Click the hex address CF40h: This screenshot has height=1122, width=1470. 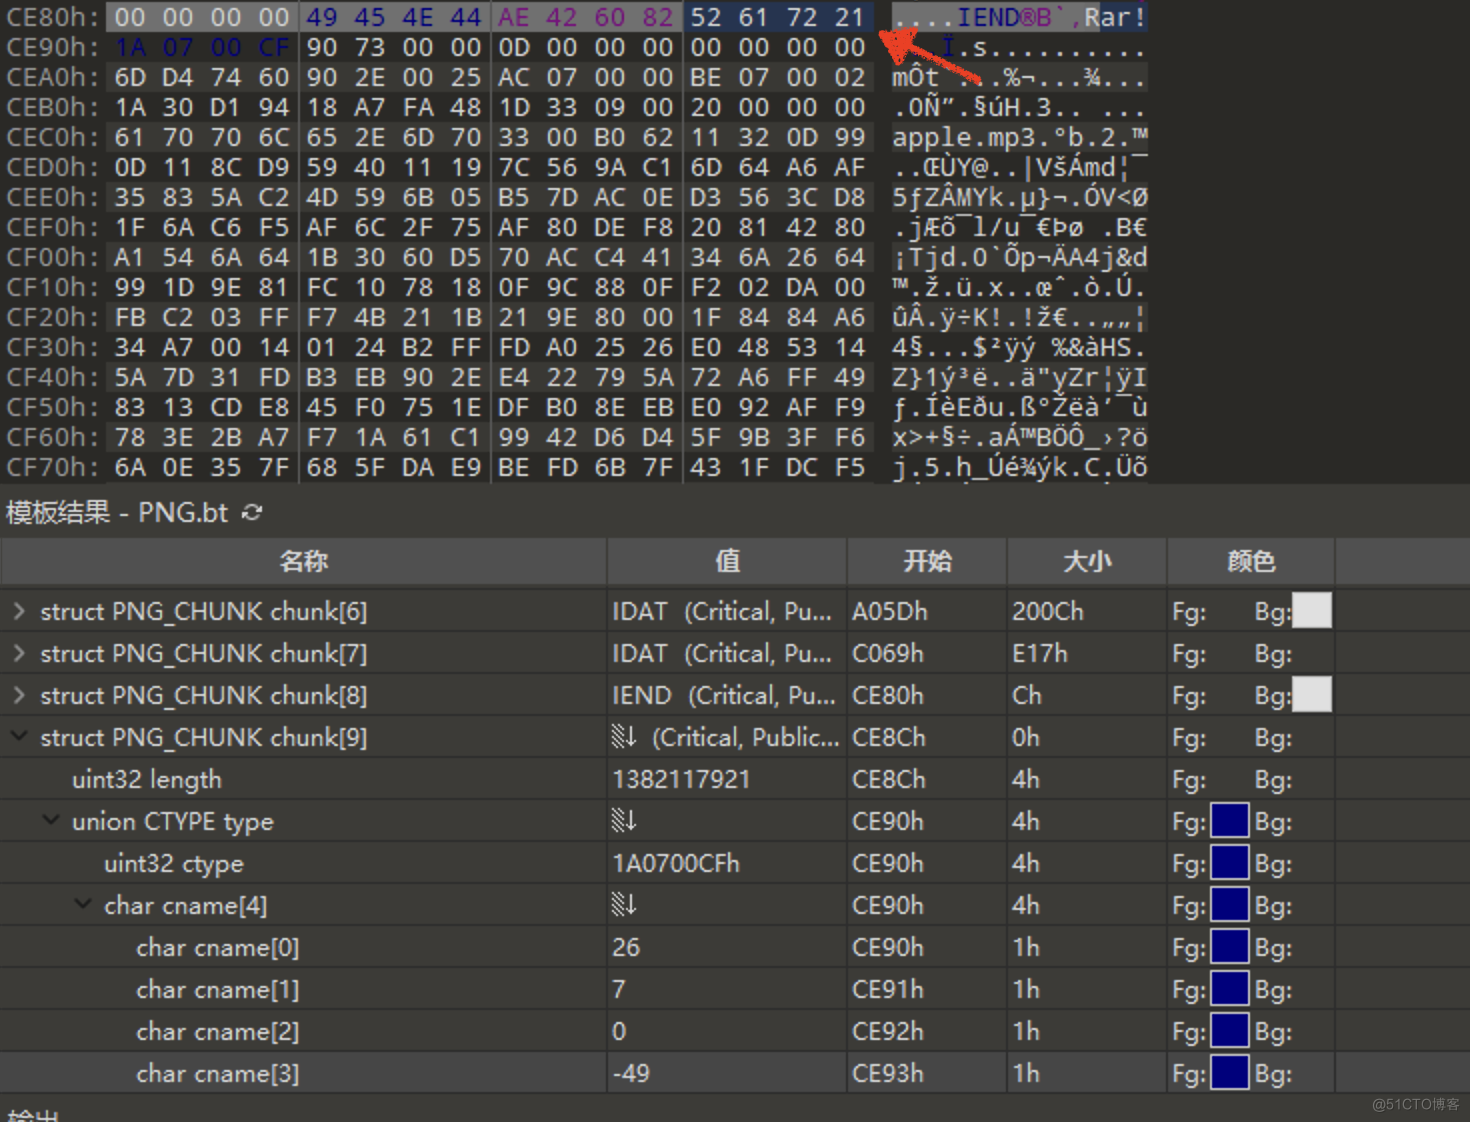53,377
